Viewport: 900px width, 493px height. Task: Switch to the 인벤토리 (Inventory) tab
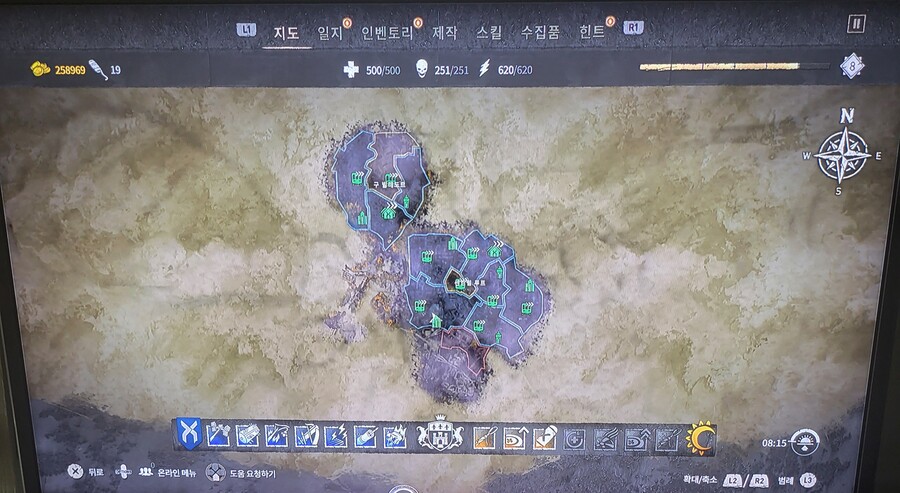(x=388, y=32)
